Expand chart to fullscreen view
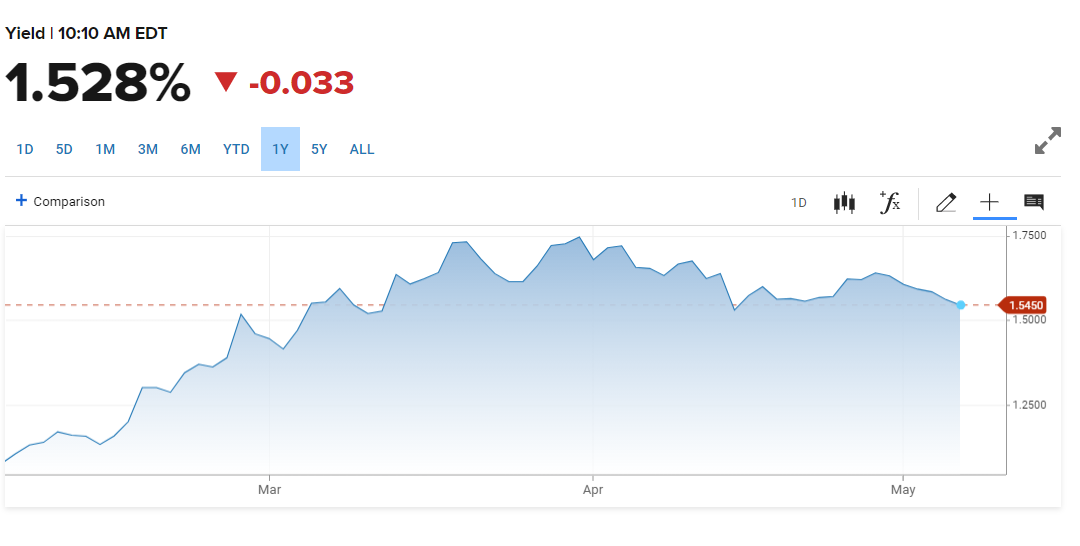This screenshot has height=546, width=1080. [x=1047, y=141]
